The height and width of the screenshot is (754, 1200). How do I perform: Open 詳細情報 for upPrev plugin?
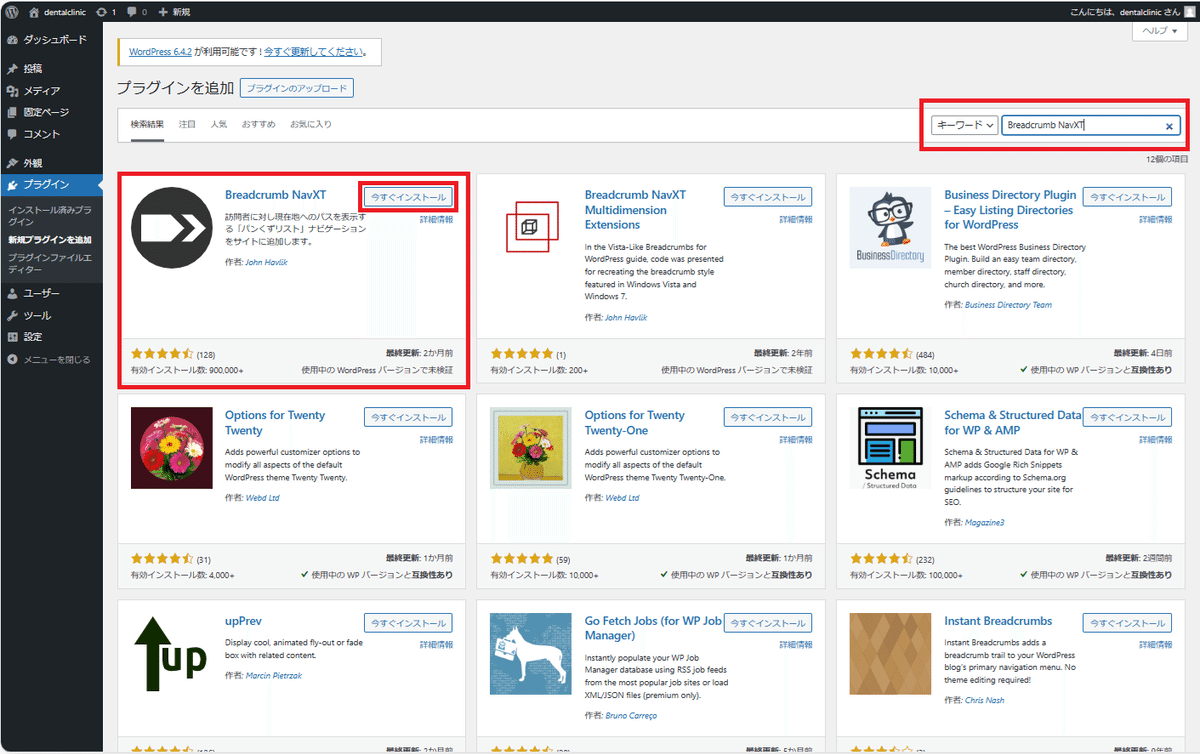(436, 645)
